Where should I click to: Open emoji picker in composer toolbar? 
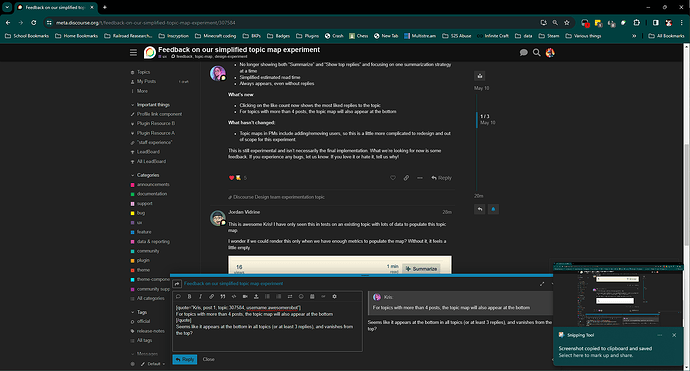[301, 297]
